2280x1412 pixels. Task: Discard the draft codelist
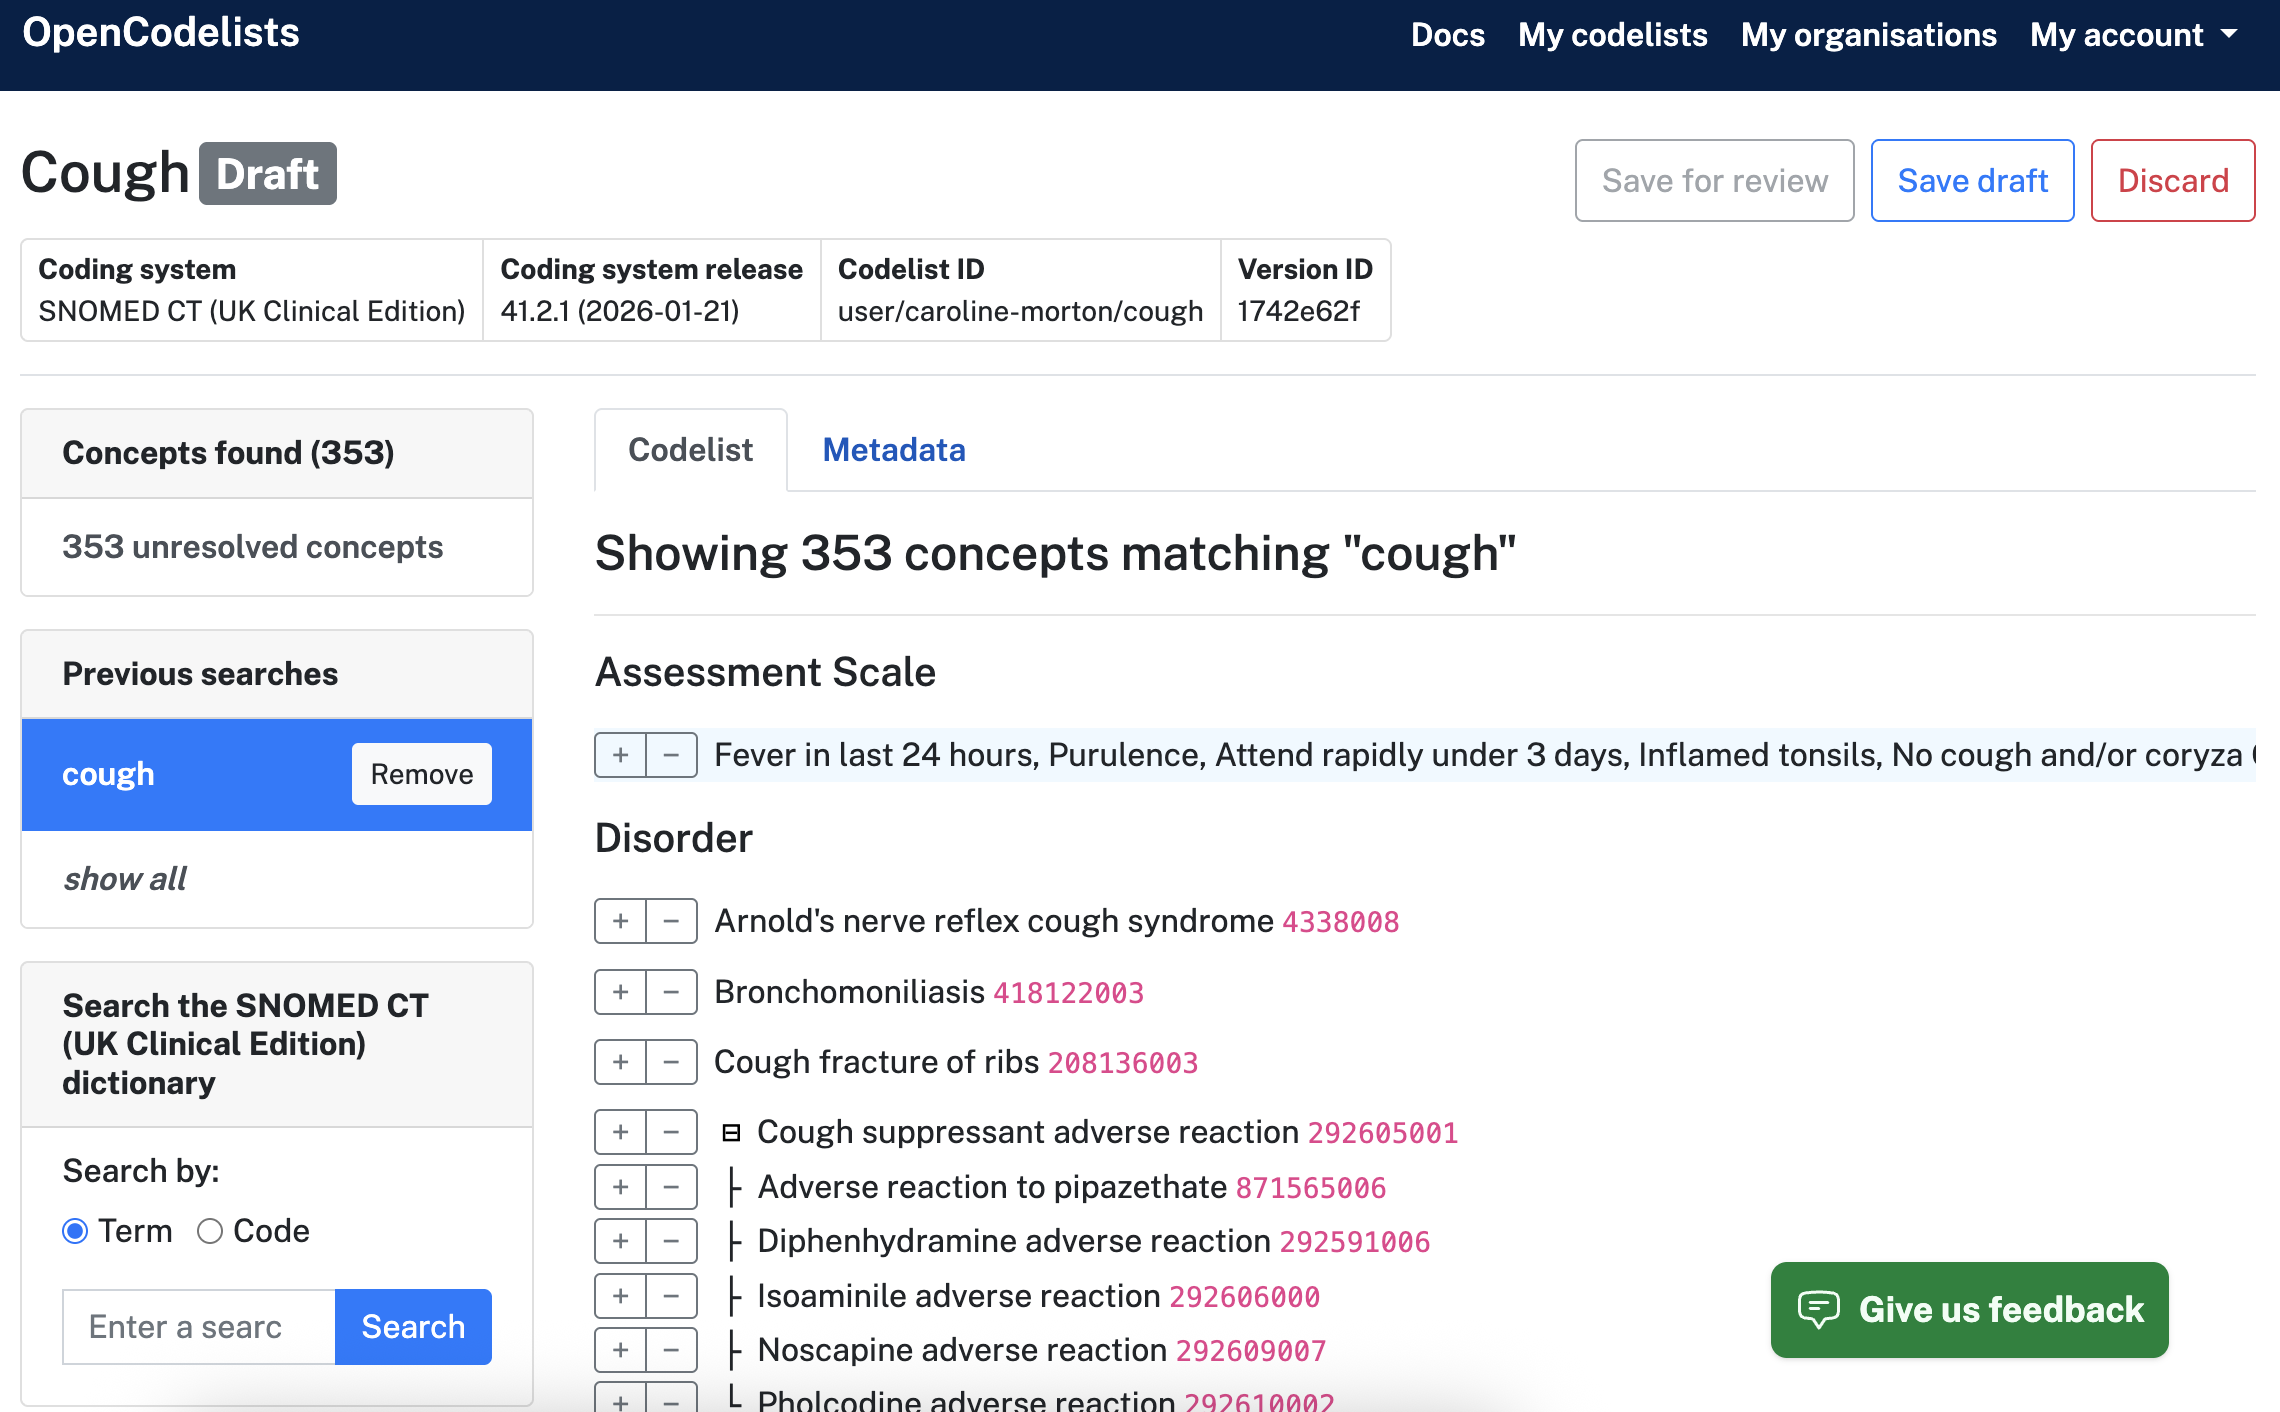(2172, 180)
